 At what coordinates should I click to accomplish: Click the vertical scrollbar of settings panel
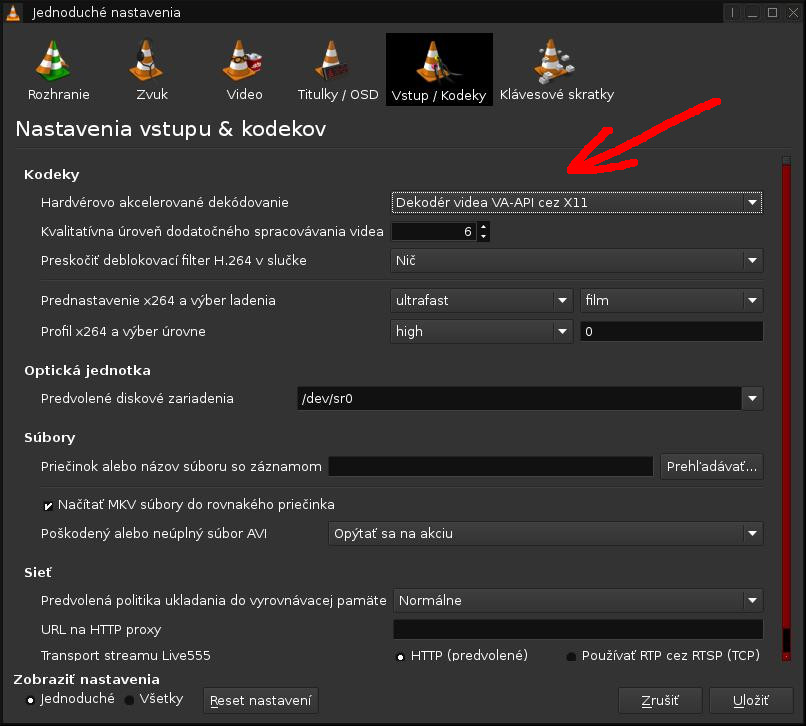coord(786,409)
